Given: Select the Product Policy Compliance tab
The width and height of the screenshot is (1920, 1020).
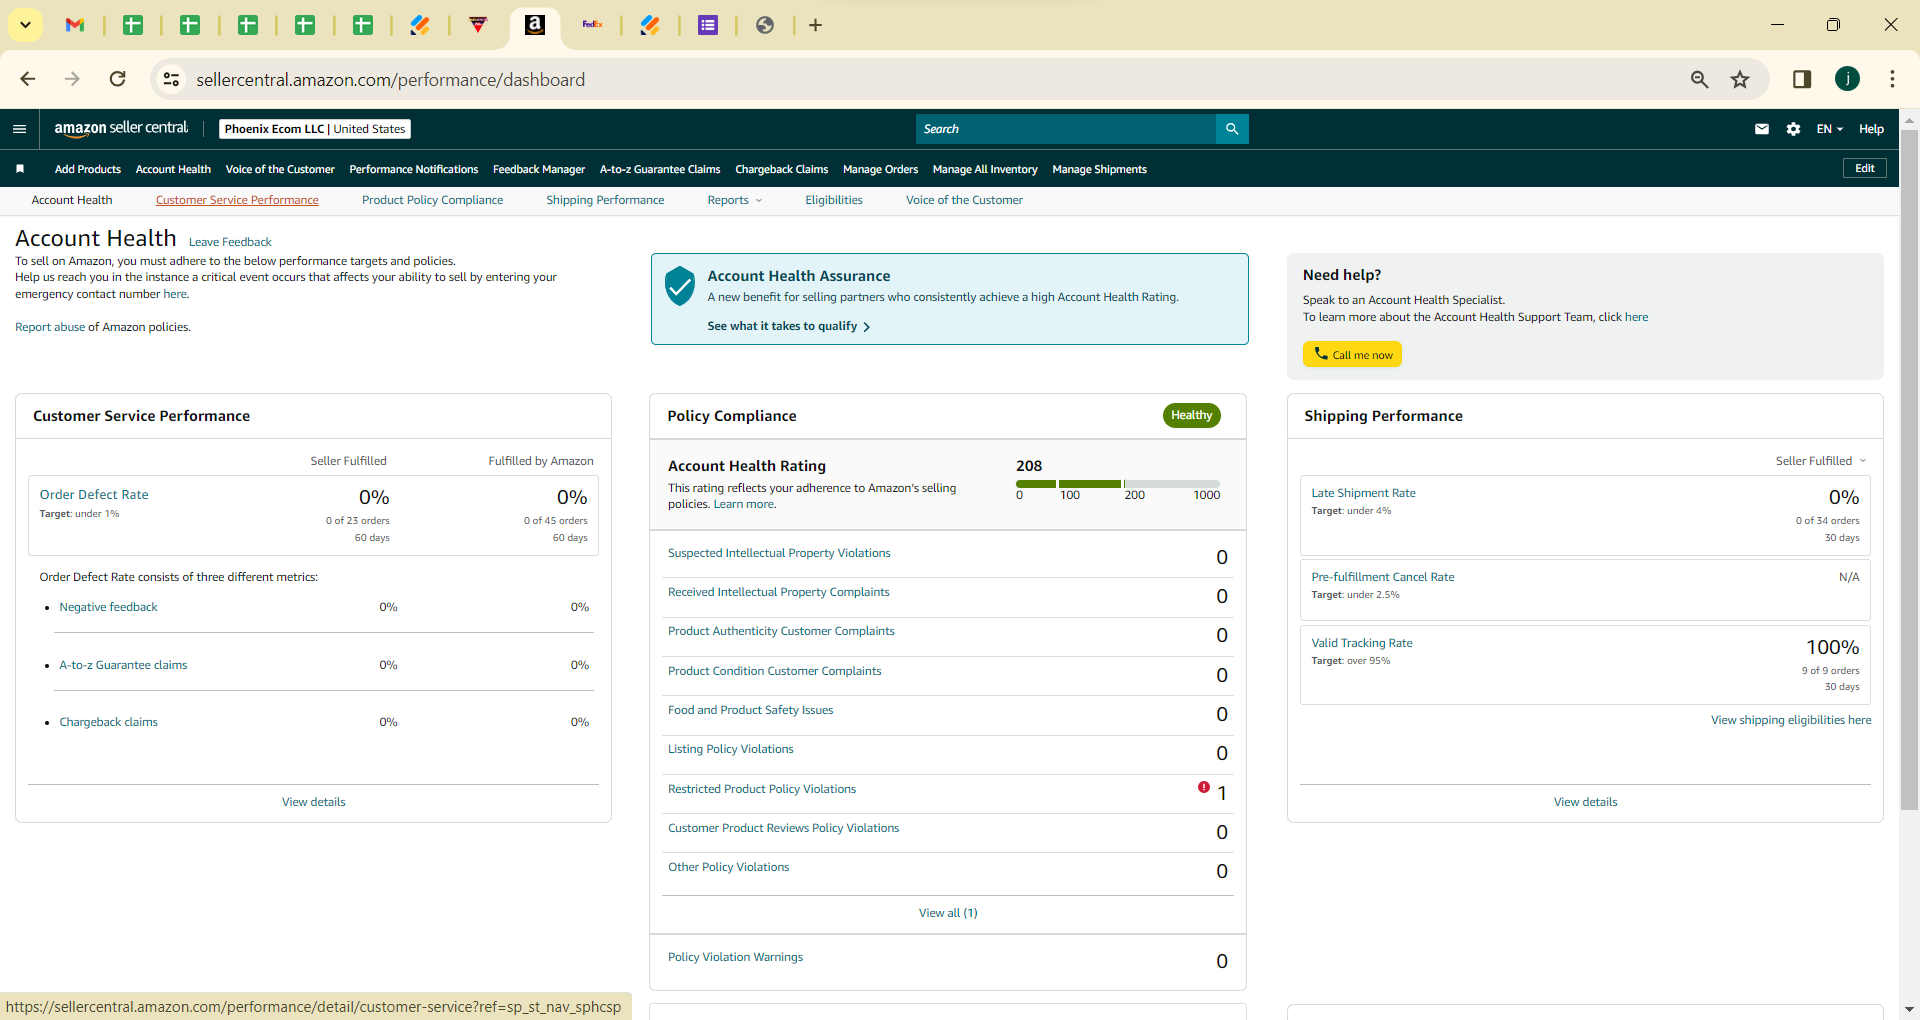Looking at the screenshot, I should tap(433, 200).
